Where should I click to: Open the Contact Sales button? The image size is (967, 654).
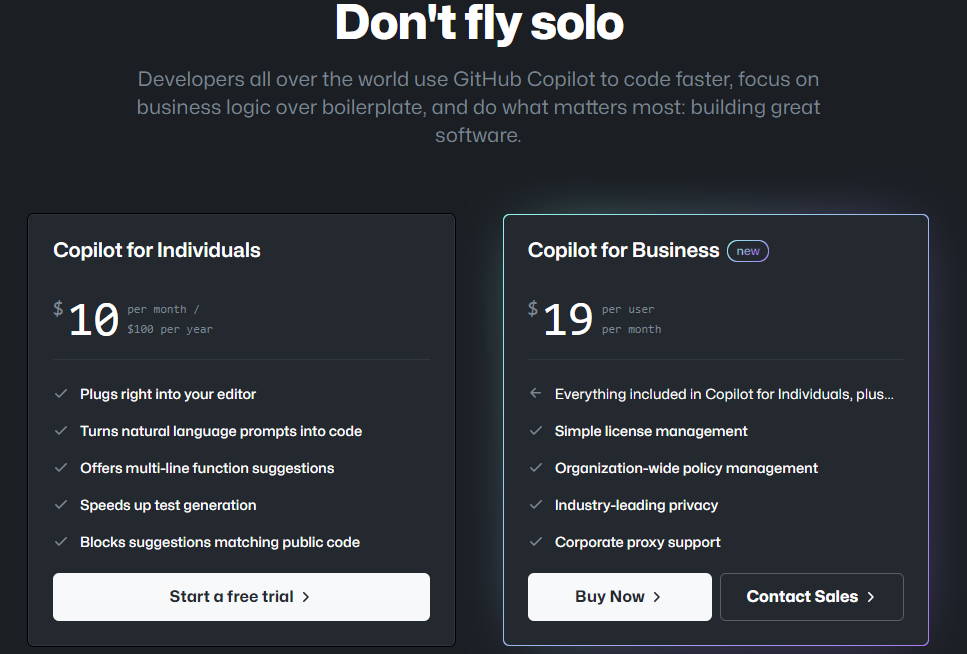[x=811, y=597]
